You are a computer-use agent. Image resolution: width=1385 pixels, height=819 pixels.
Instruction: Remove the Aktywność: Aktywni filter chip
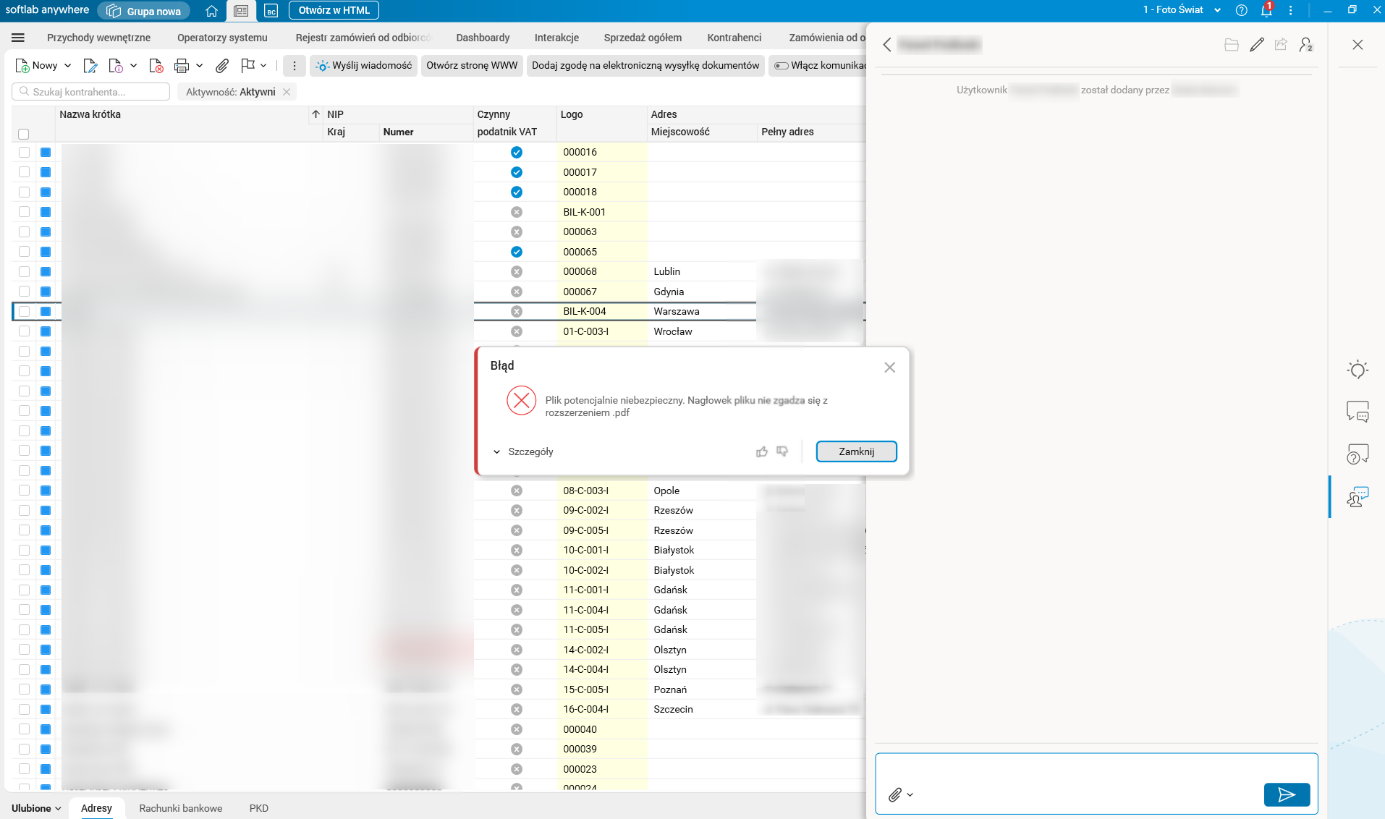(x=287, y=92)
